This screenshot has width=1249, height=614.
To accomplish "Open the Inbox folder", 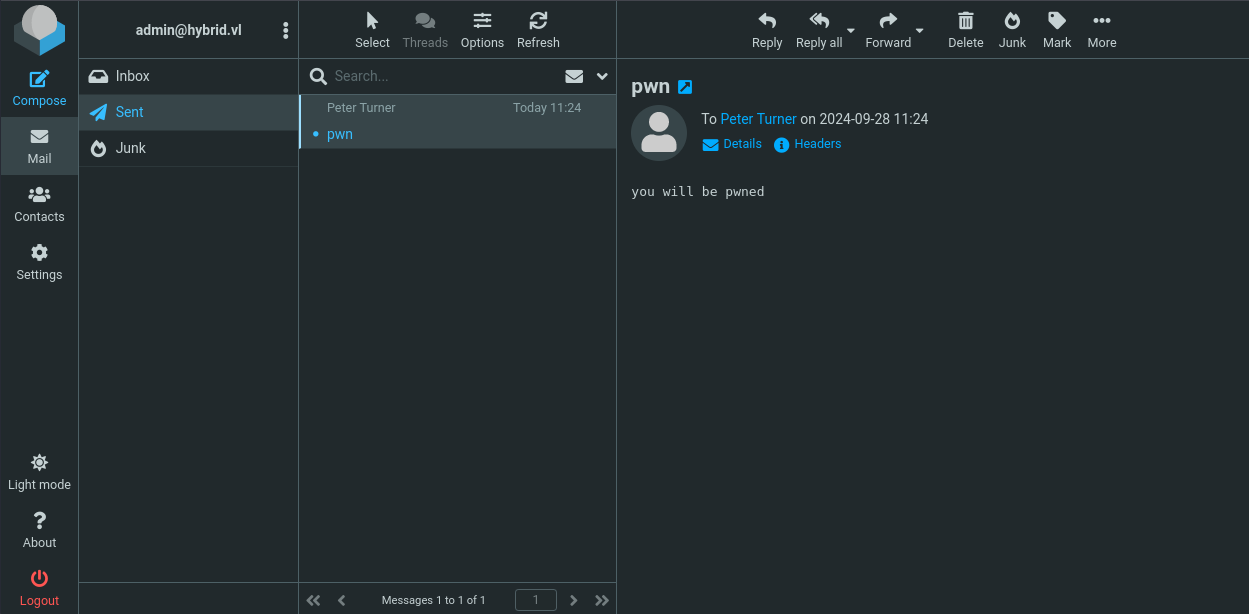I will pyautogui.click(x=188, y=76).
